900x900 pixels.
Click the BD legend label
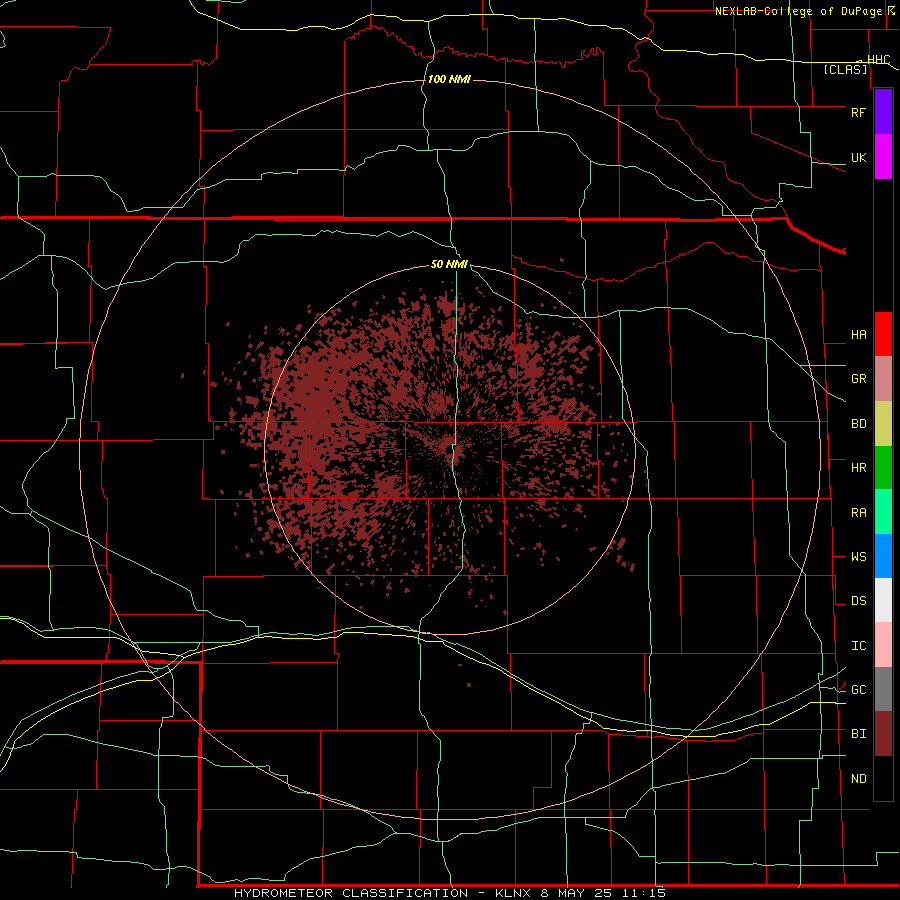click(x=858, y=424)
